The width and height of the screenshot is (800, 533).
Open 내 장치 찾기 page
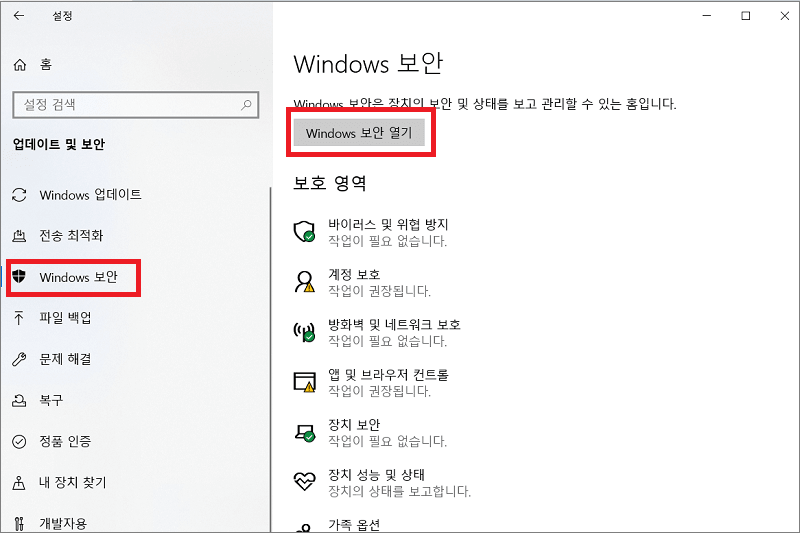tap(73, 483)
